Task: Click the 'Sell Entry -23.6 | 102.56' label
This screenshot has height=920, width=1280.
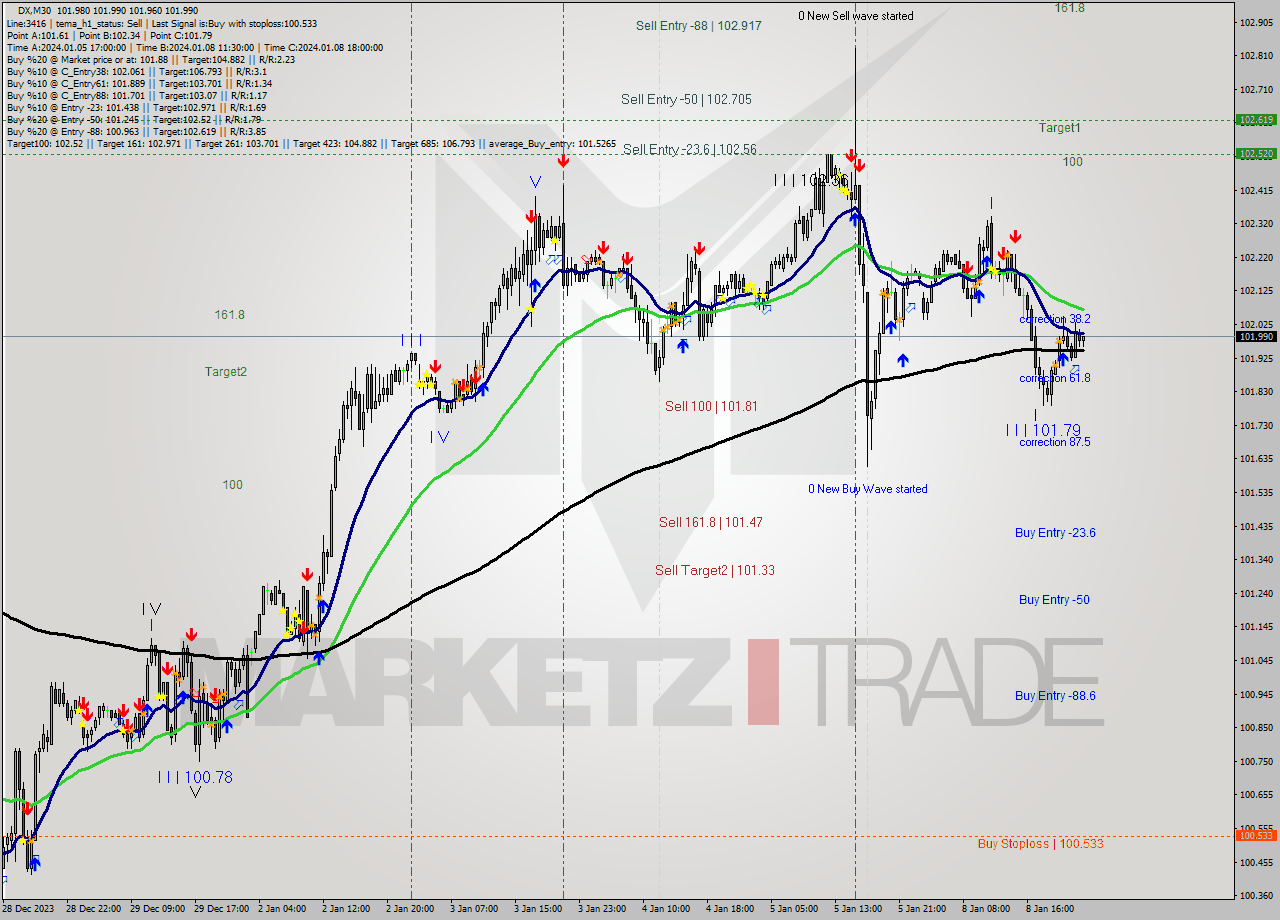Action: [690, 149]
